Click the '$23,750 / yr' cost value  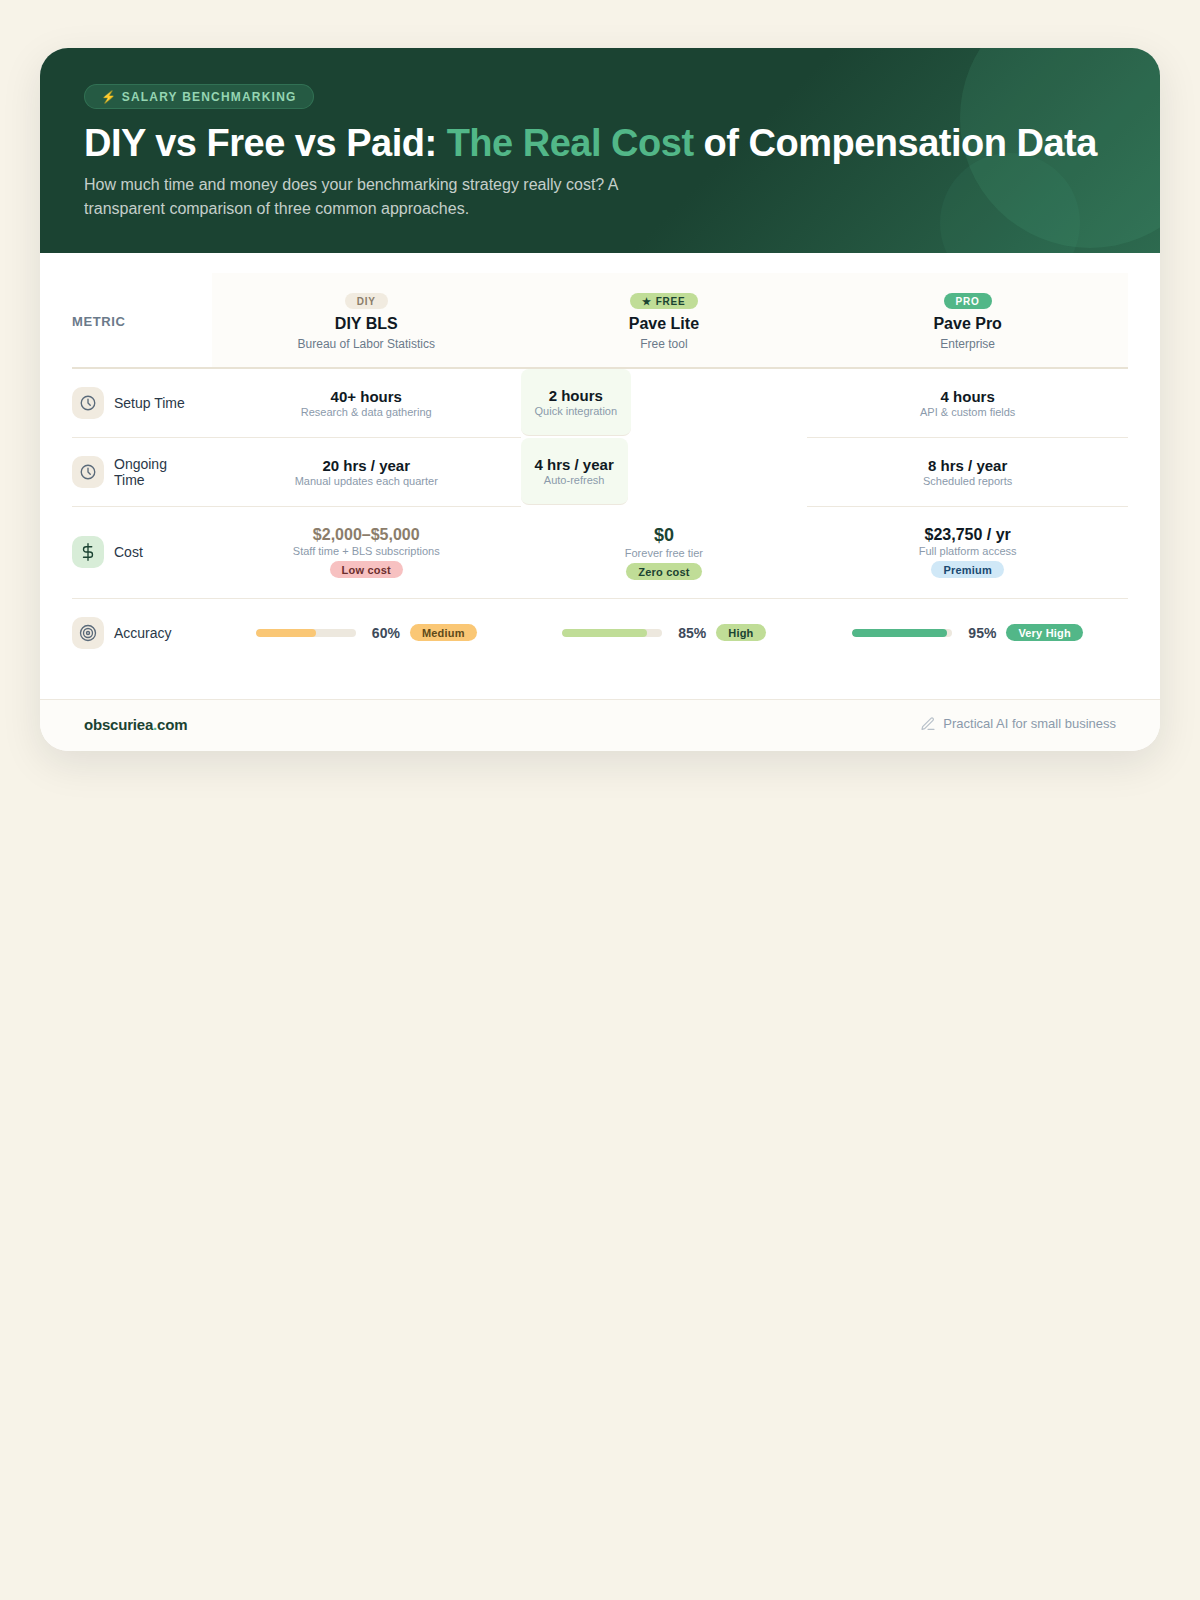pyautogui.click(x=967, y=535)
